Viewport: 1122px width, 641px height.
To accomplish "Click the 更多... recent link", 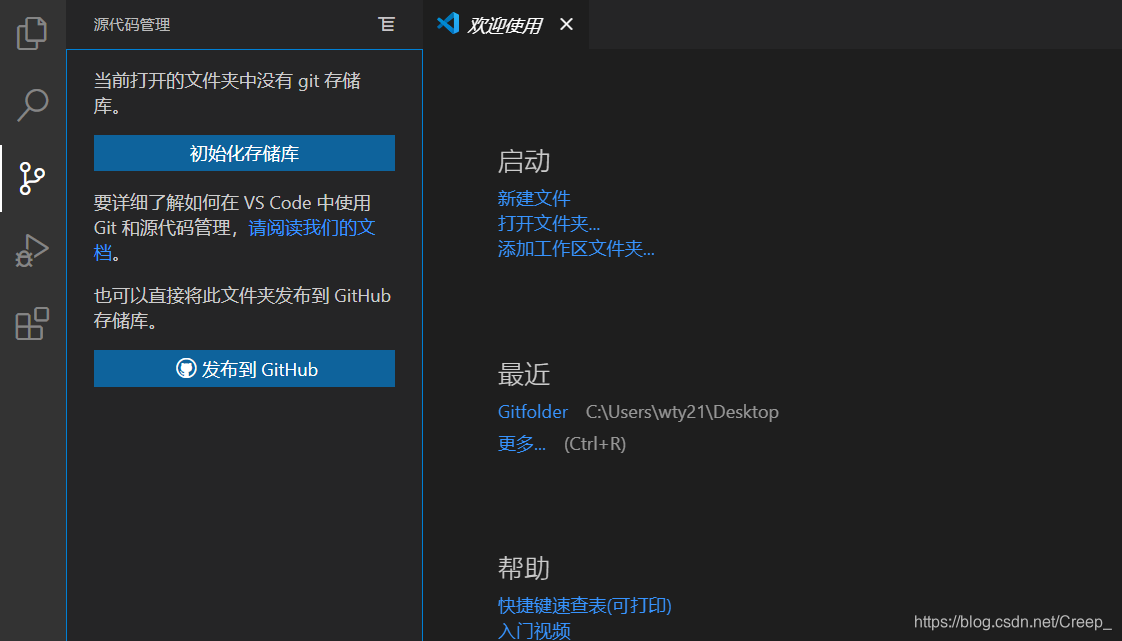I will 522,444.
